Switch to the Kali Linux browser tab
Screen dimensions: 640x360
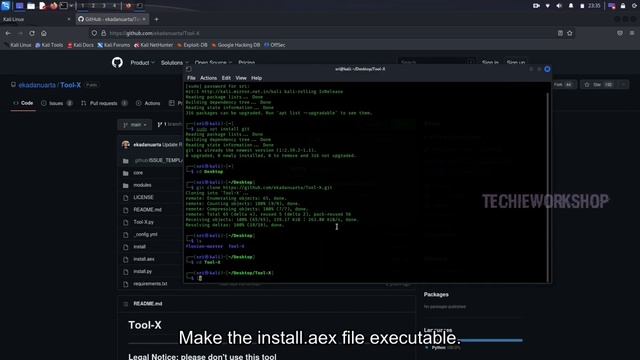[x=36, y=19]
